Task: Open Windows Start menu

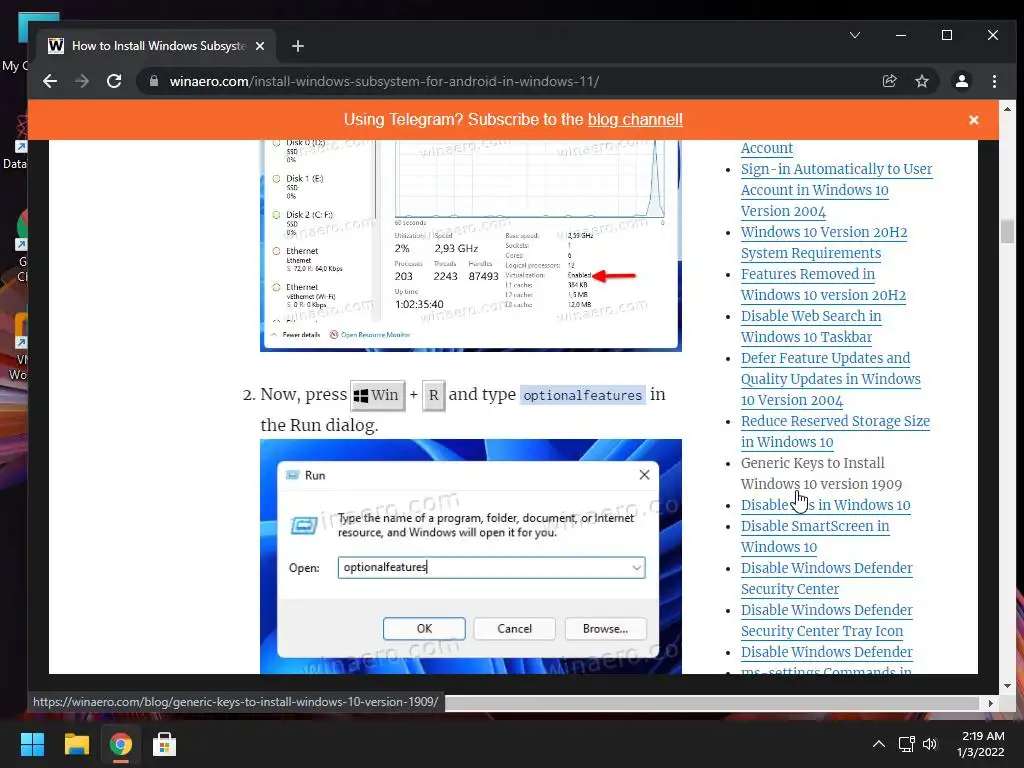Action: point(32,744)
